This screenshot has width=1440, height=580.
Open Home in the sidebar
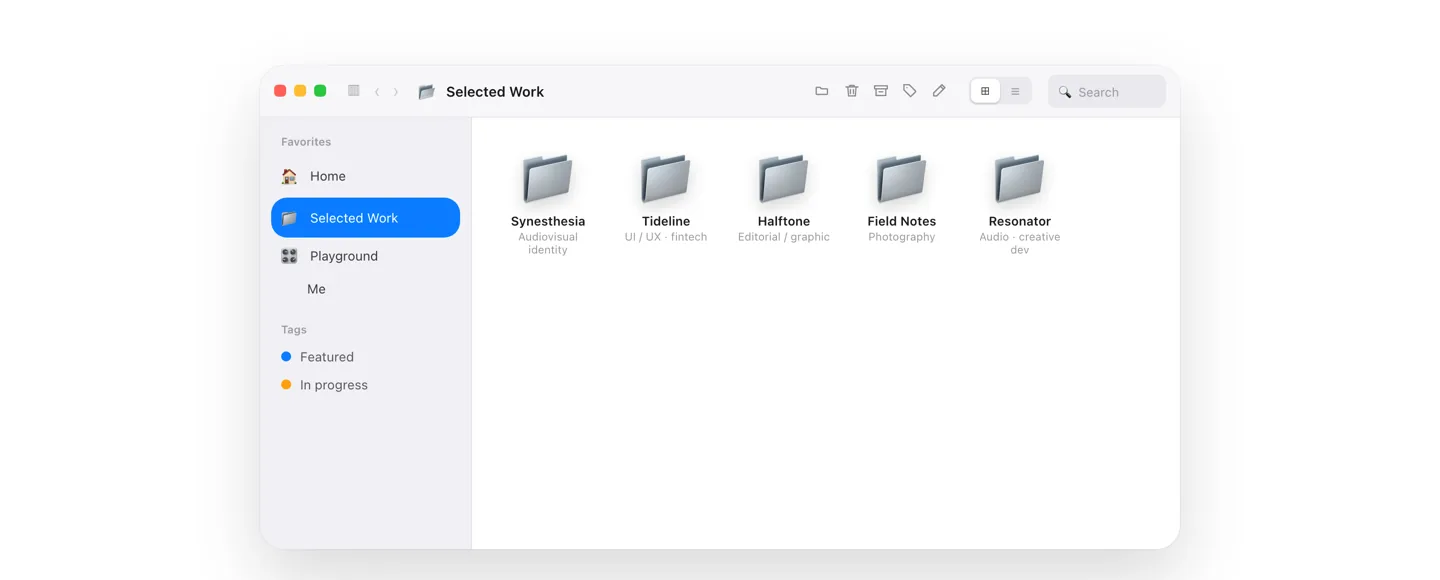click(x=365, y=176)
